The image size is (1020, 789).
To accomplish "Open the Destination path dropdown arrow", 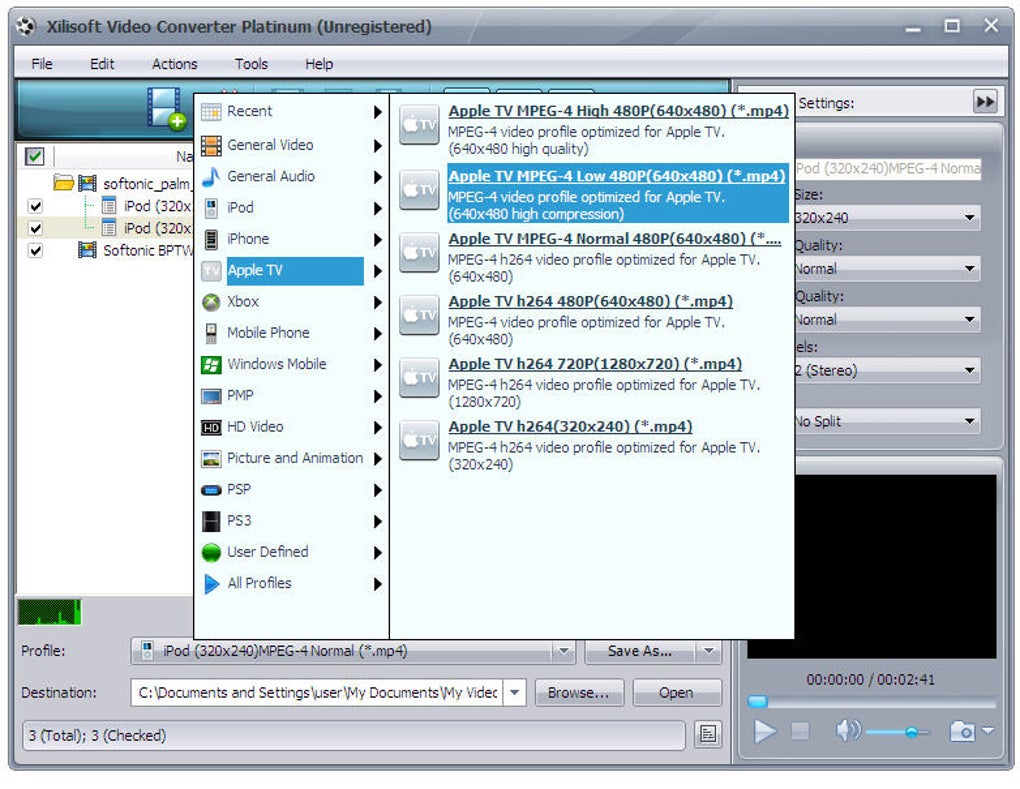I will [515, 693].
